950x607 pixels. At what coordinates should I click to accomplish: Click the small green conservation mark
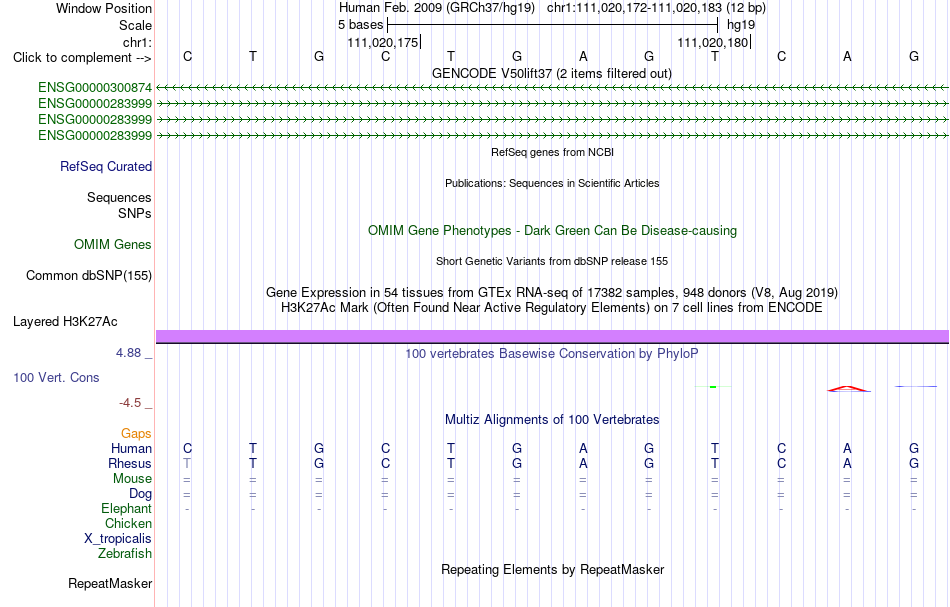click(713, 386)
